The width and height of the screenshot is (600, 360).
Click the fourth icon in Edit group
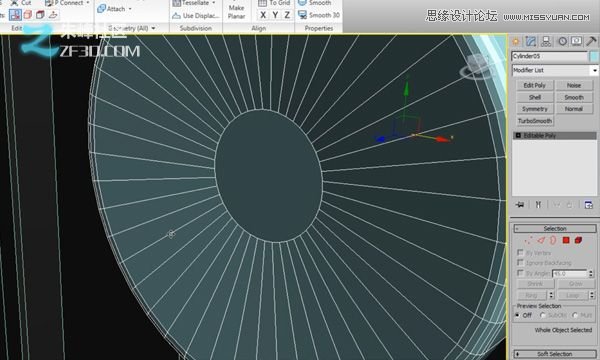pyautogui.click(x=53, y=15)
